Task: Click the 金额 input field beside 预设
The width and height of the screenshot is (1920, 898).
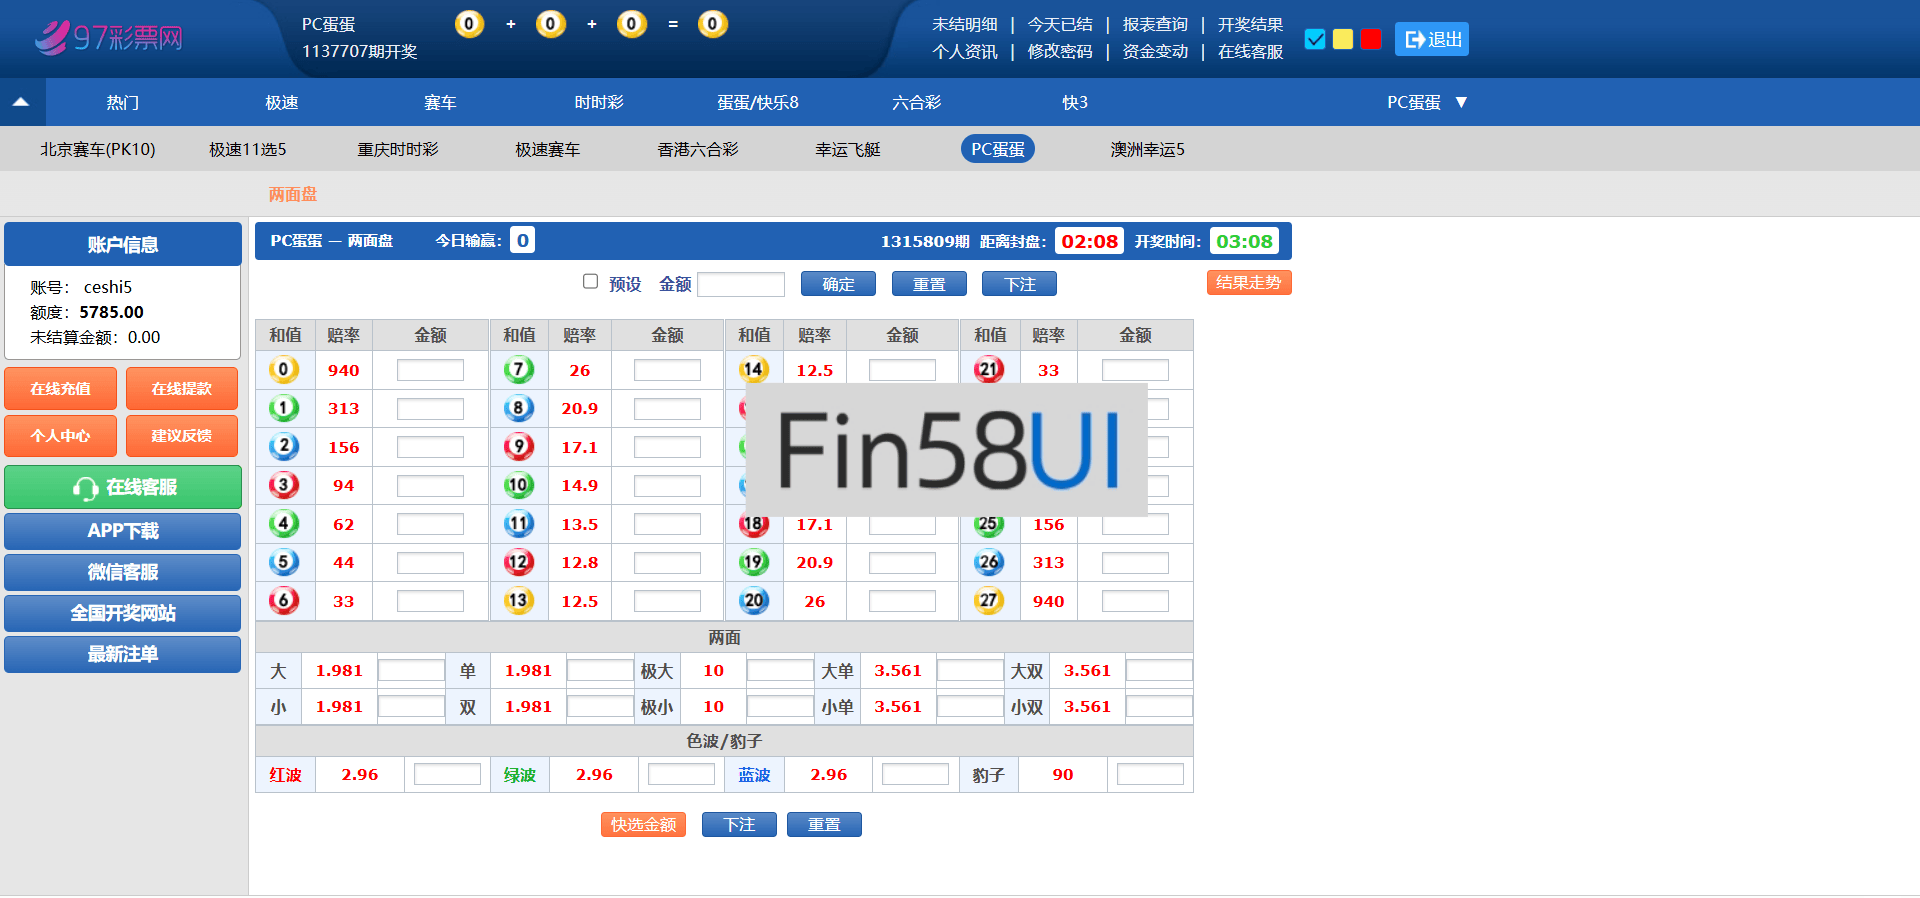Action: click(740, 285)
